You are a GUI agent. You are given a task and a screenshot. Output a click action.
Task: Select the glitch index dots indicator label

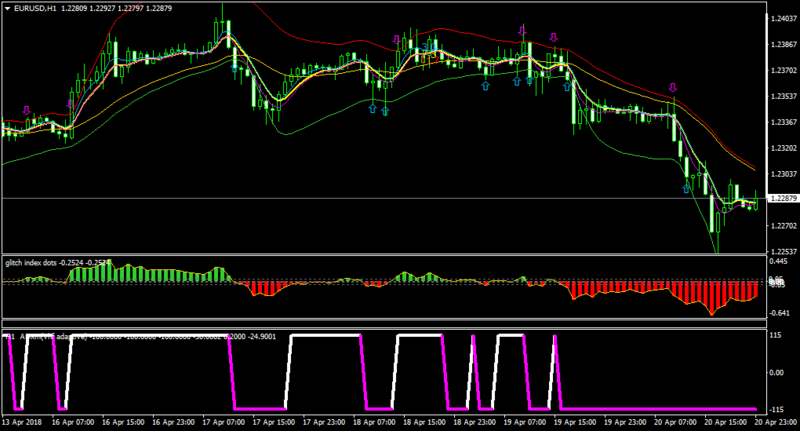point(31,263)
